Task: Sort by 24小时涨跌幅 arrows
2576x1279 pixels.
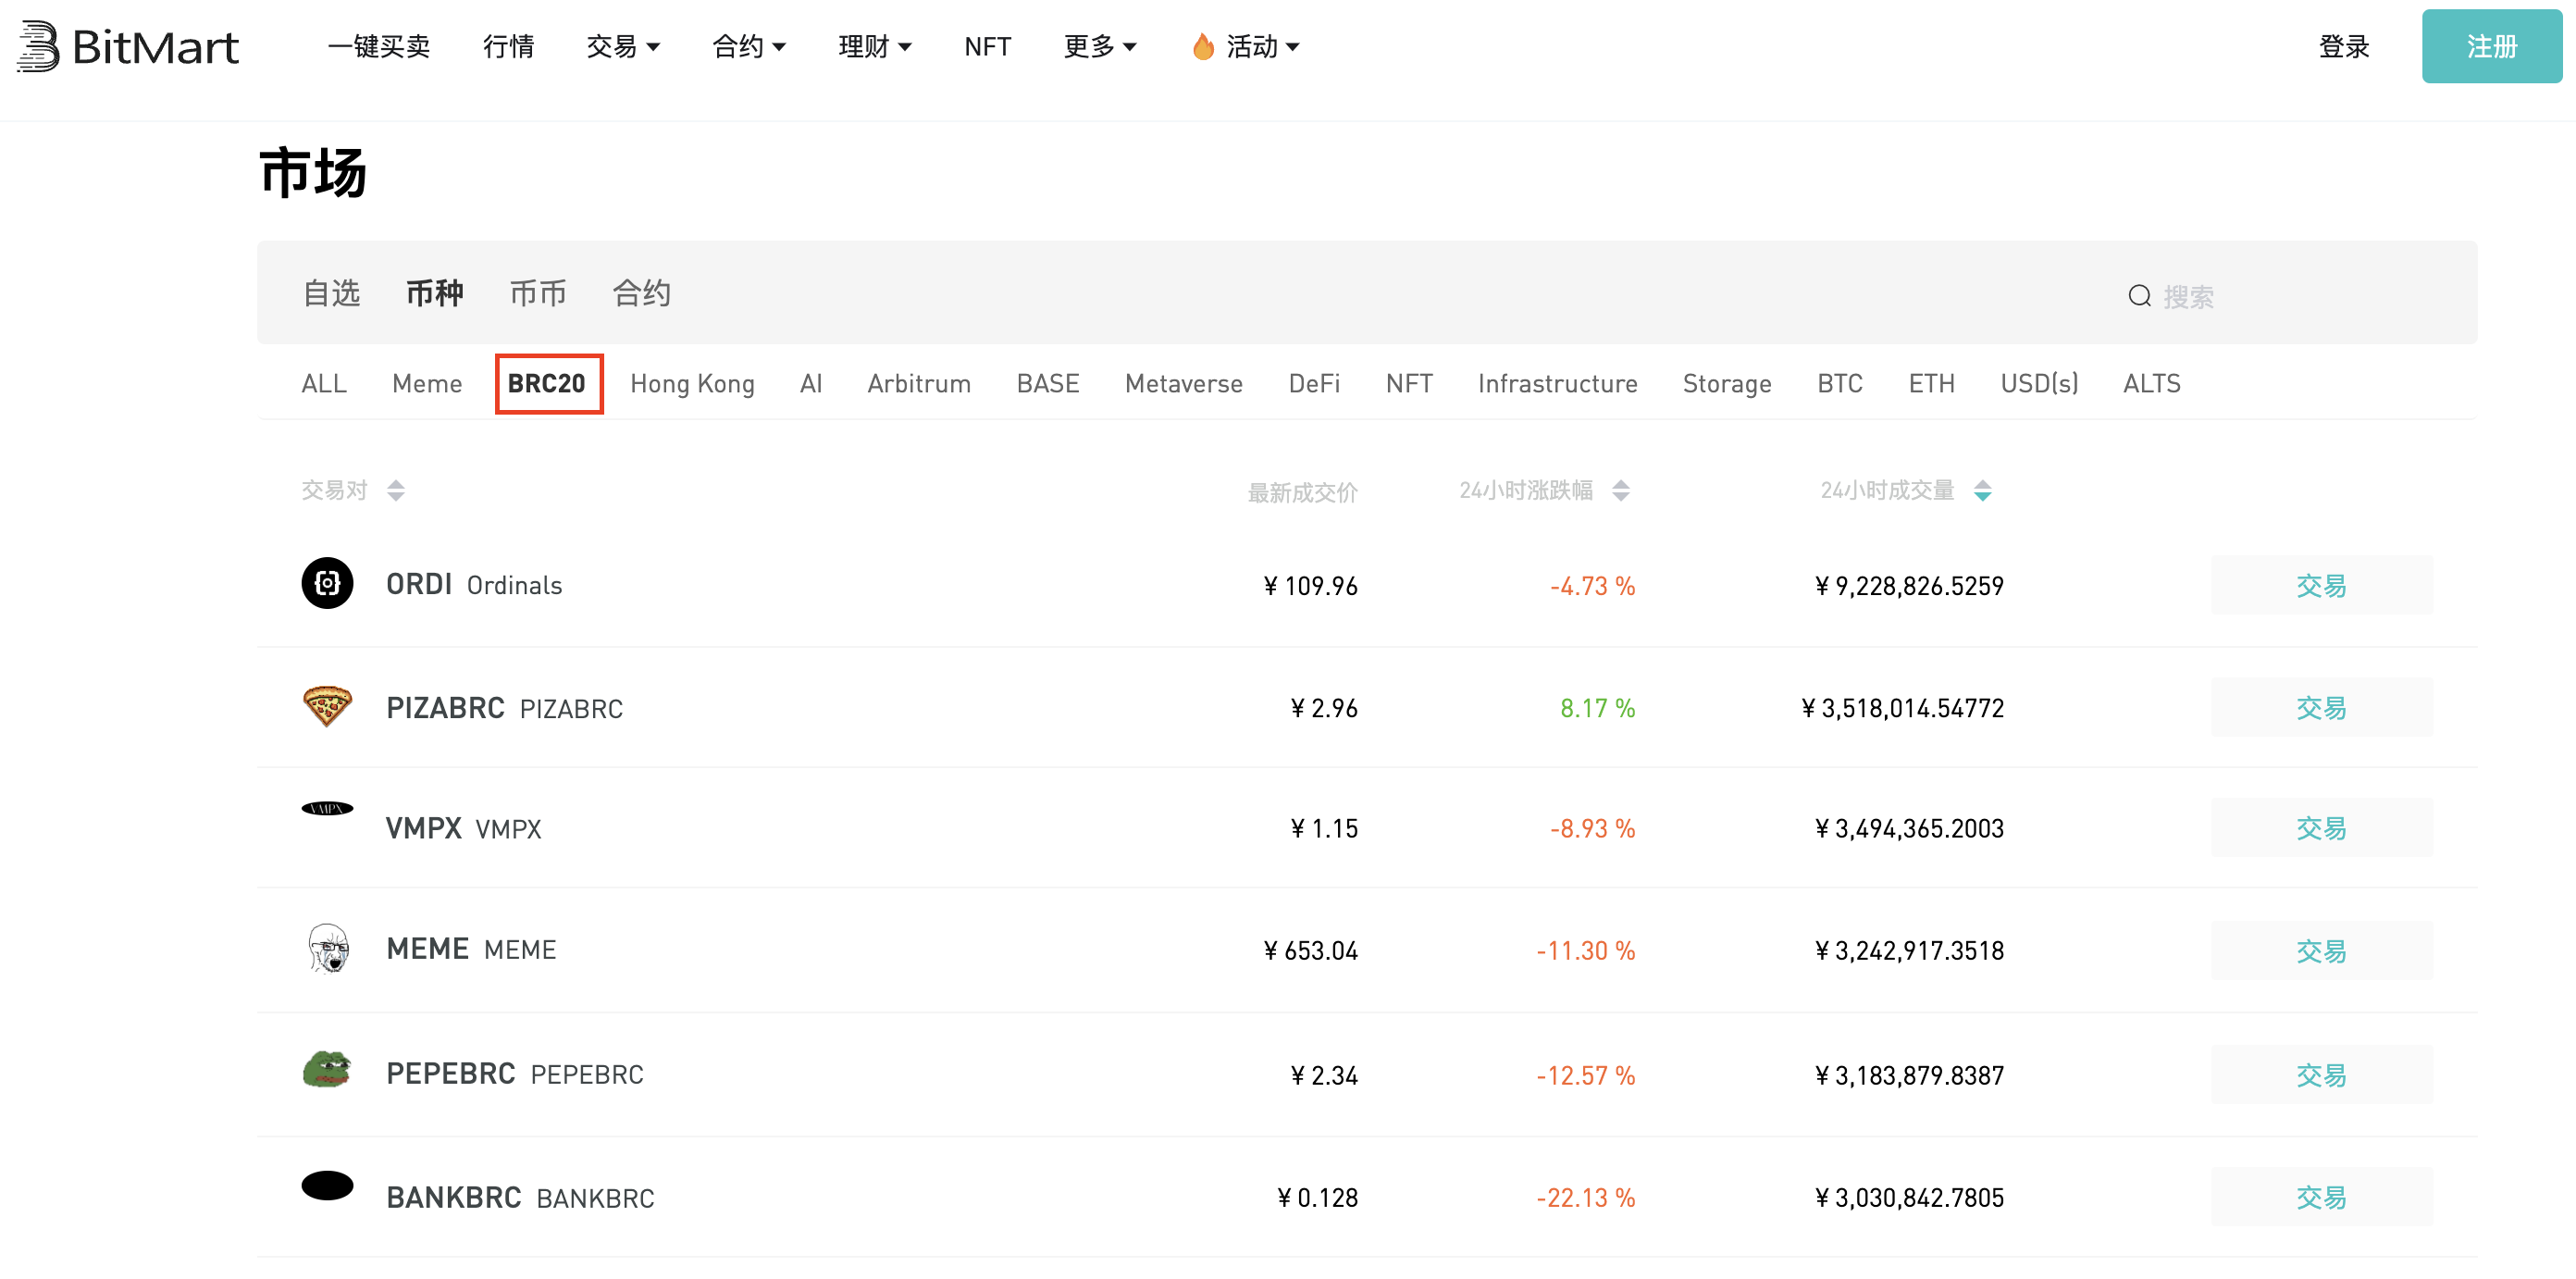Action: coord(1621,491)
